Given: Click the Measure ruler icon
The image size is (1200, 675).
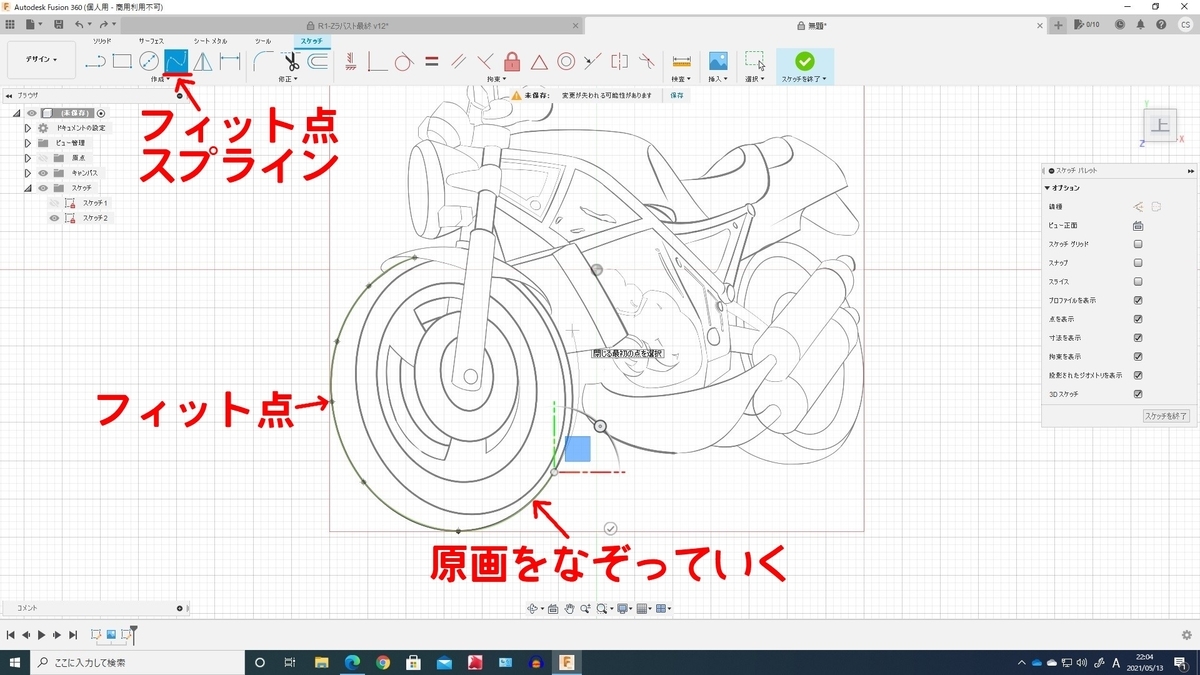Looking at the screenshot, I should (x=682, y=61).
